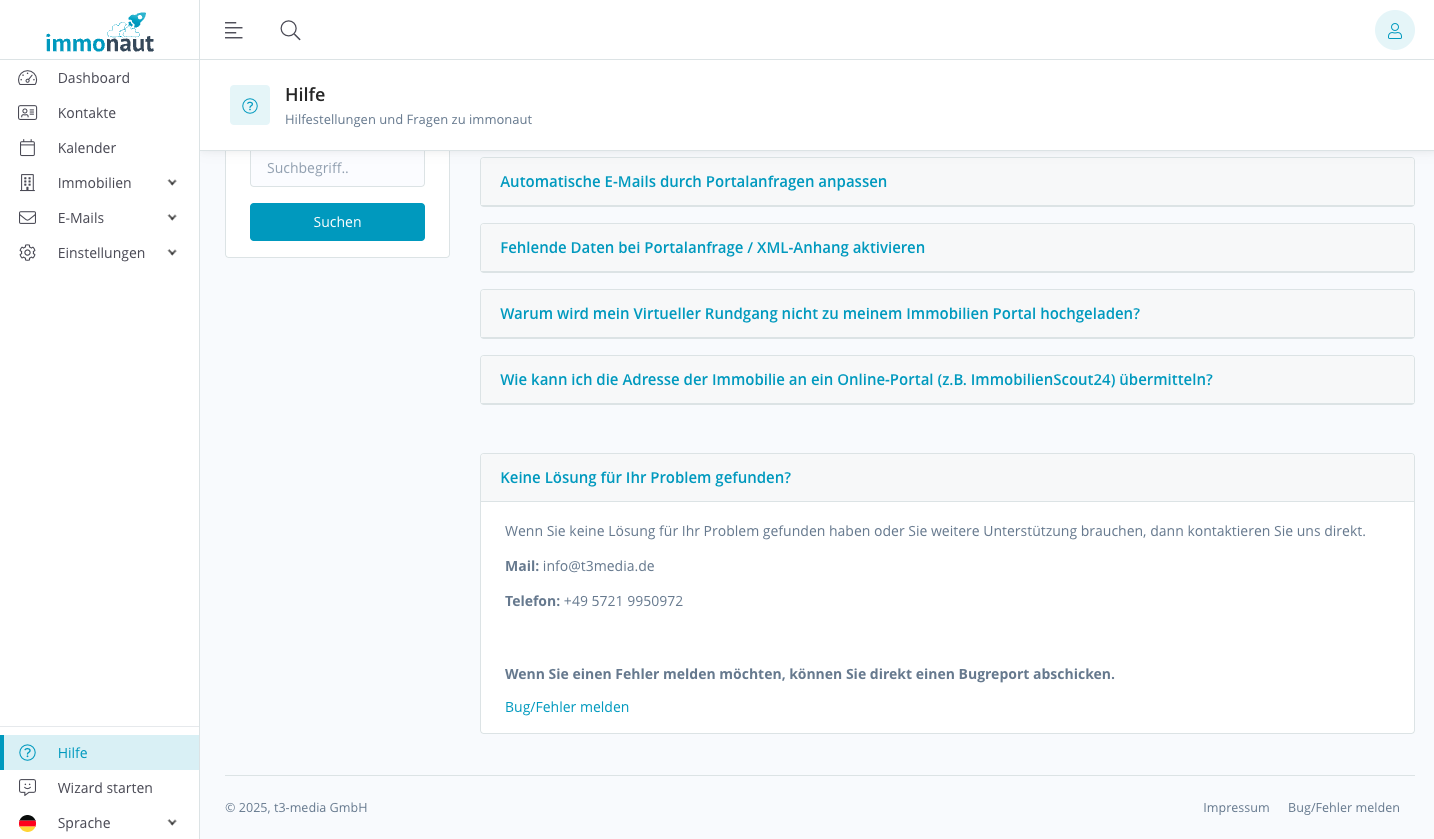Click the Wizard starten chat icon
1434x839 pixels.
click(28, 788)
